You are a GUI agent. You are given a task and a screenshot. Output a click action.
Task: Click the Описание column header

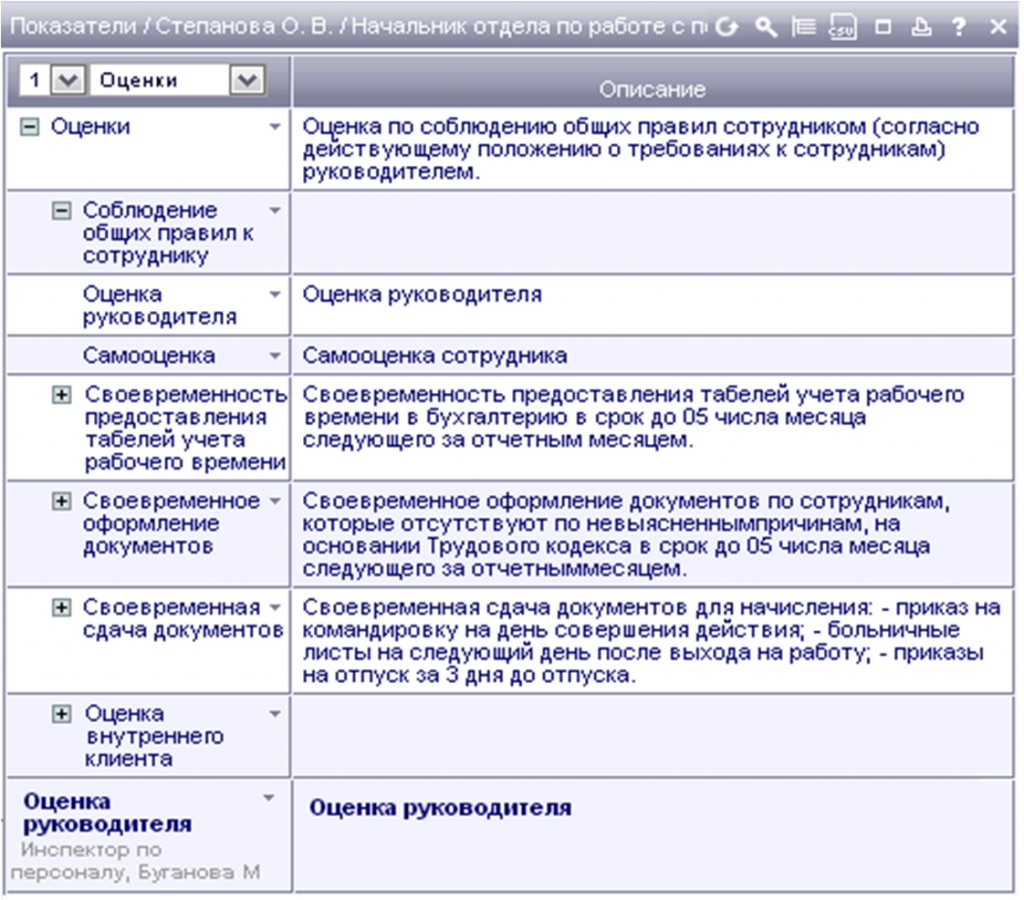(652, 89)
